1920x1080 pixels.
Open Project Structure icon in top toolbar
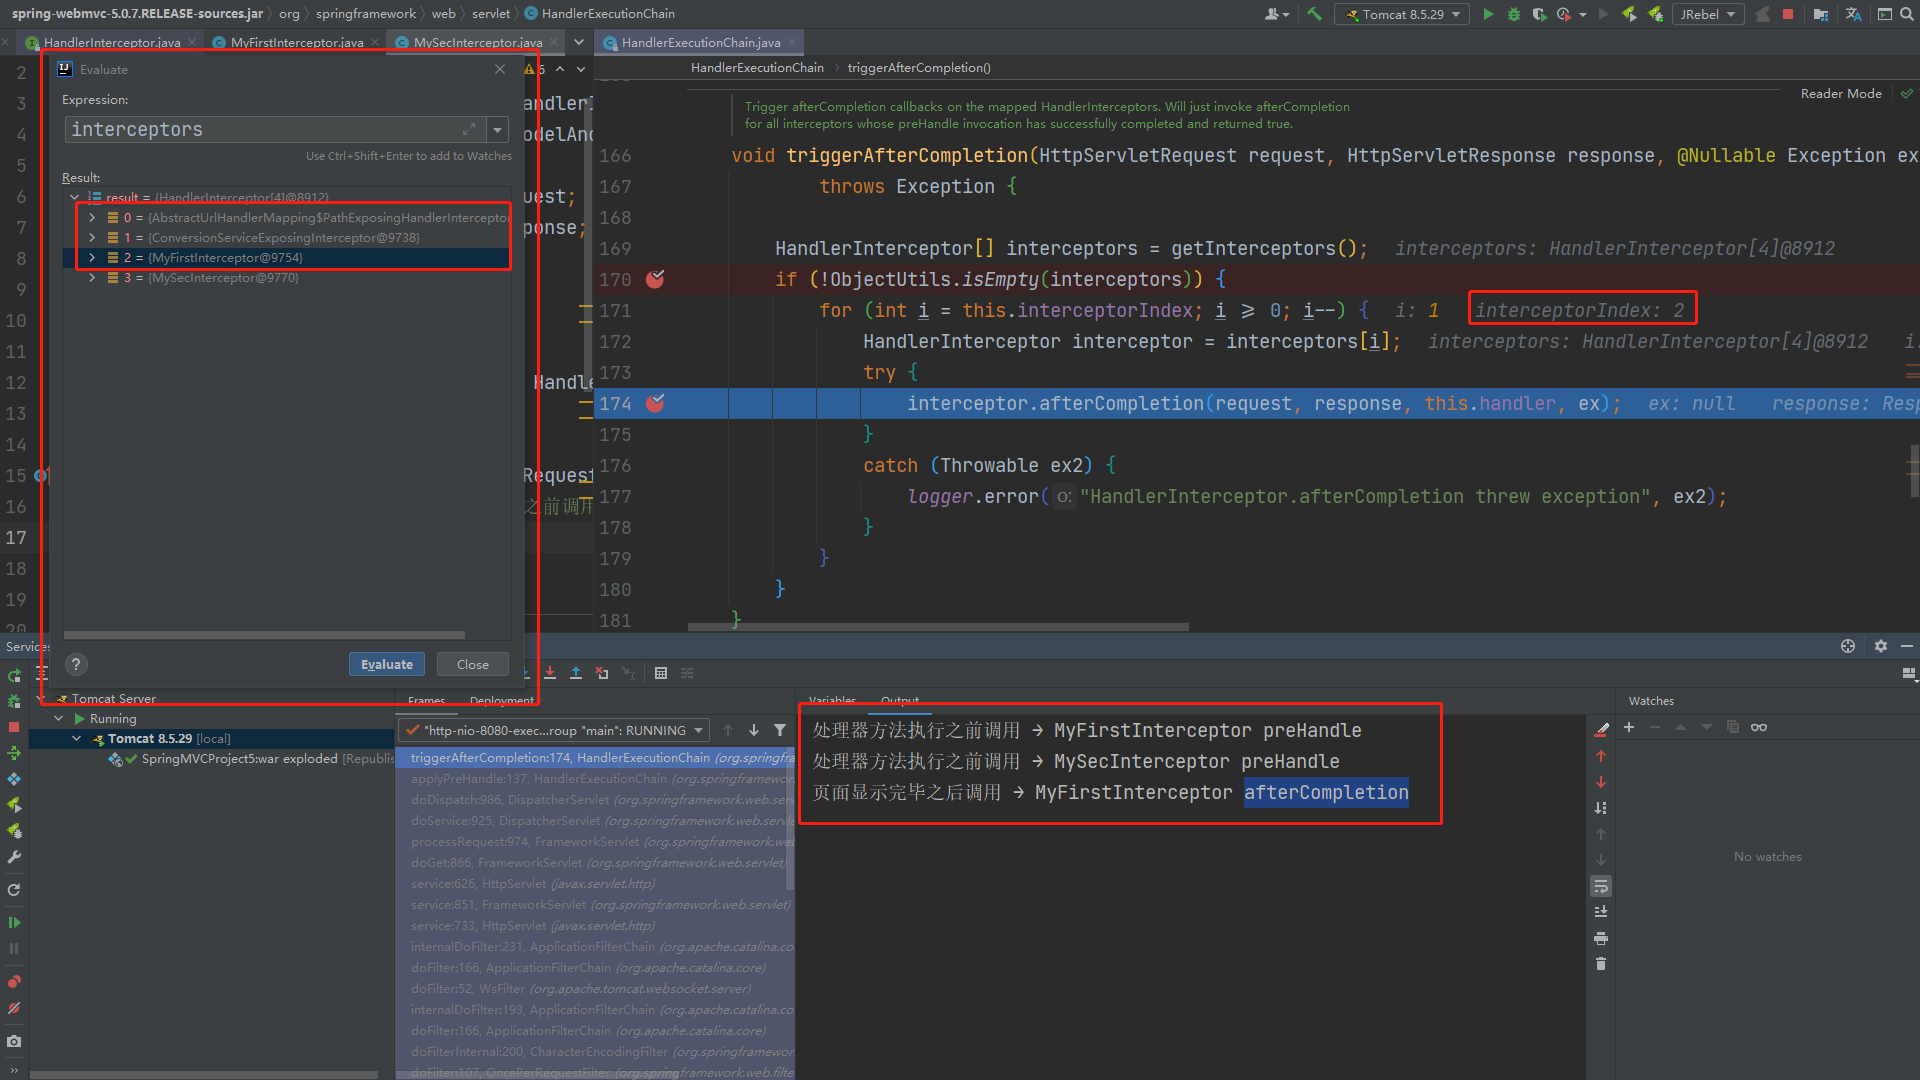click(1821, 14)
